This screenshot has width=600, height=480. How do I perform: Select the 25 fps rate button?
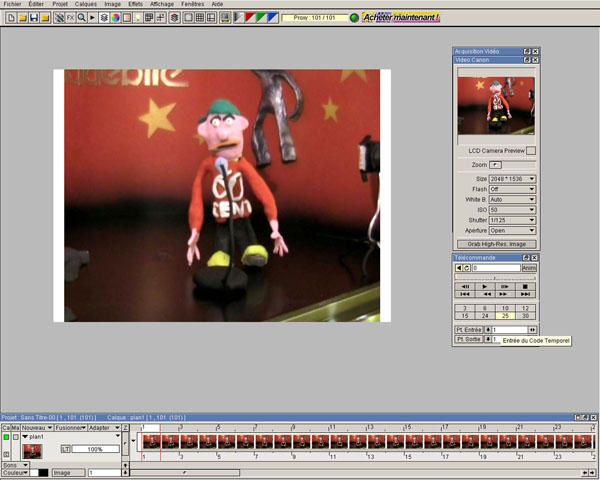tap(505, 316)
